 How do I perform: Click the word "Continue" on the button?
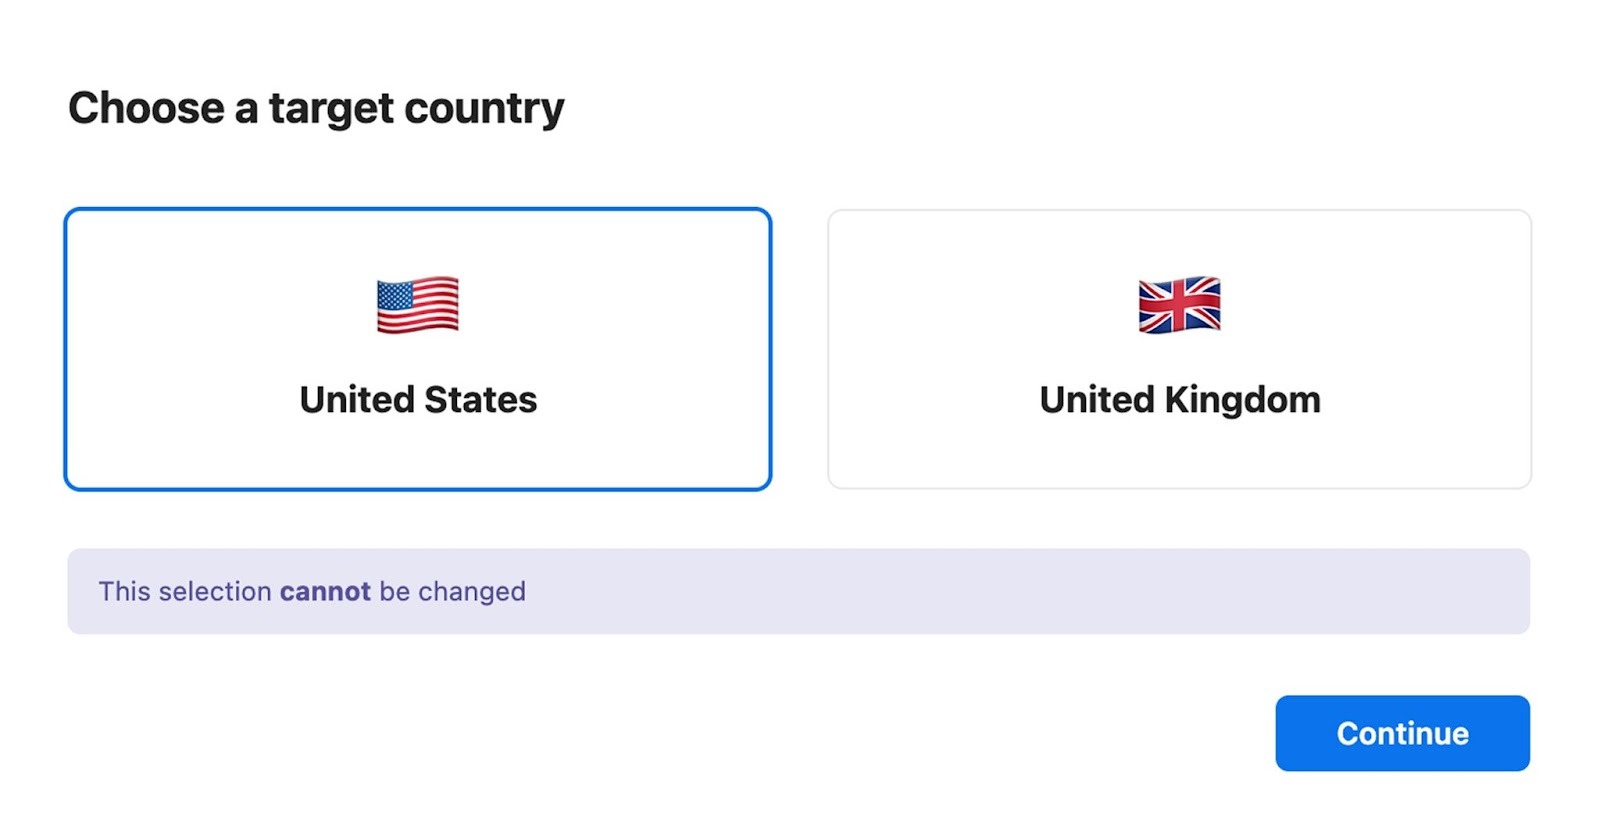pyautogui.click(x=1402, y=733)
